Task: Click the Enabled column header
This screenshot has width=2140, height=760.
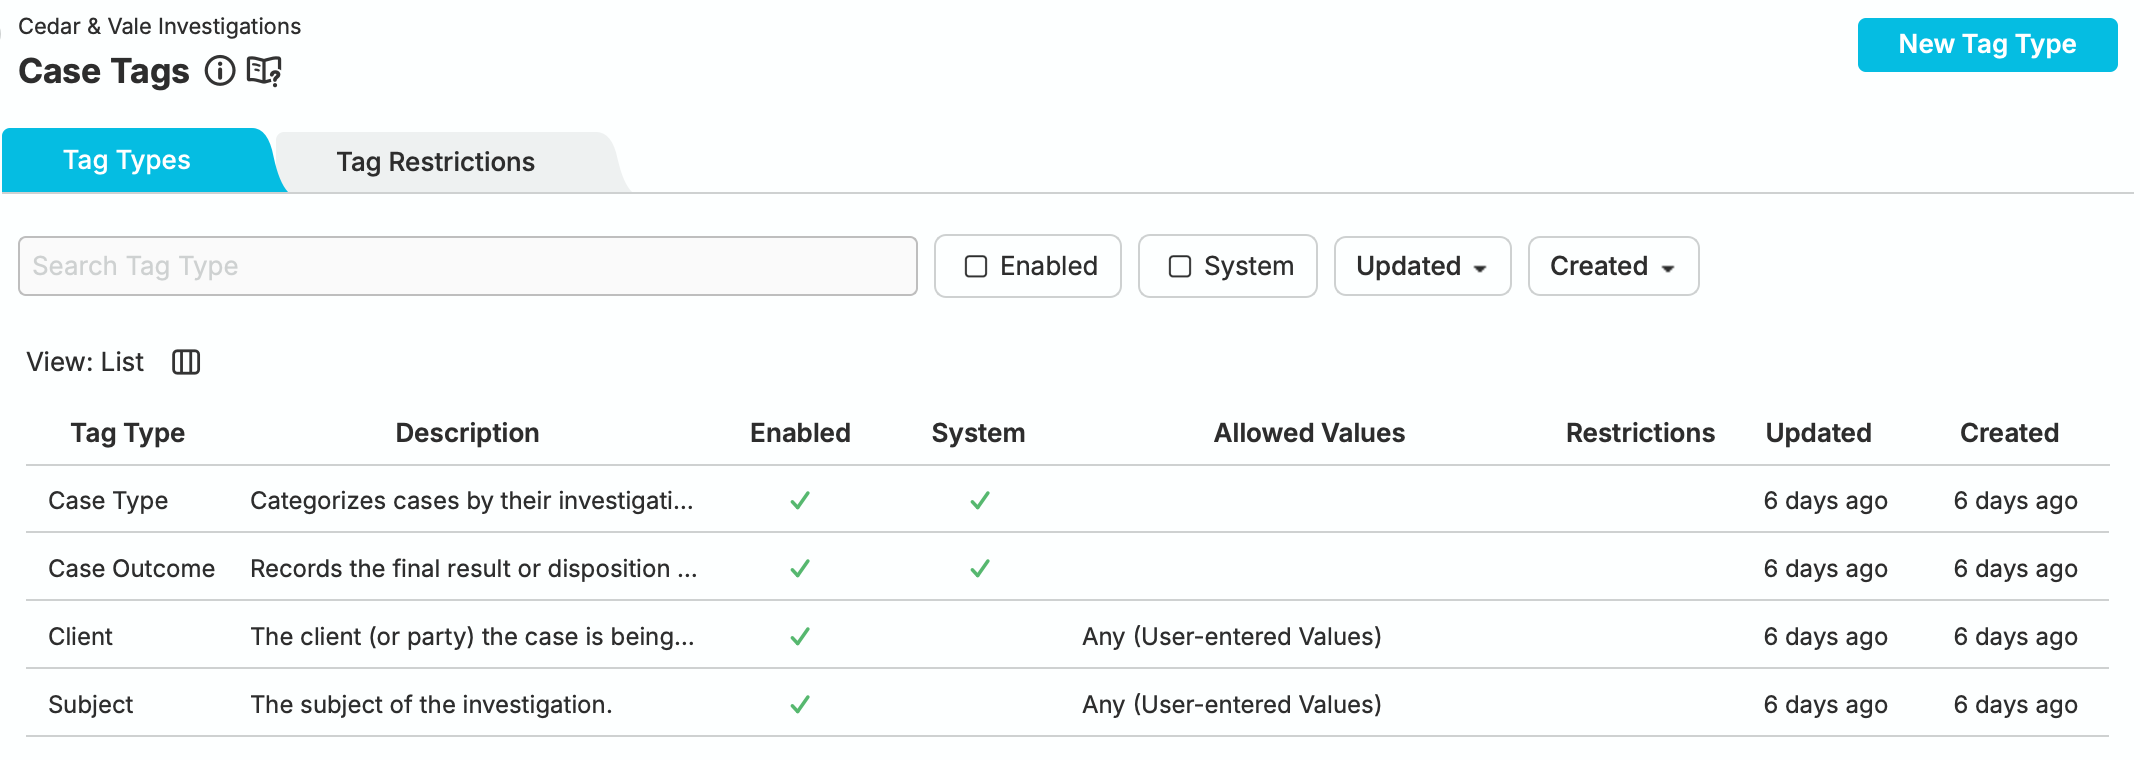Action: point(800,433)
